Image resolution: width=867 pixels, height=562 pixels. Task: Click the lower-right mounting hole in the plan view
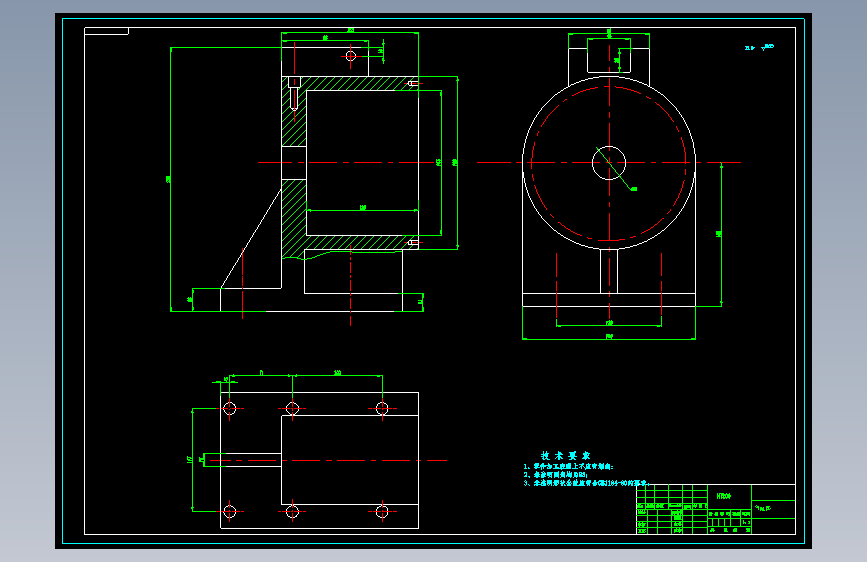click(382, 512)
